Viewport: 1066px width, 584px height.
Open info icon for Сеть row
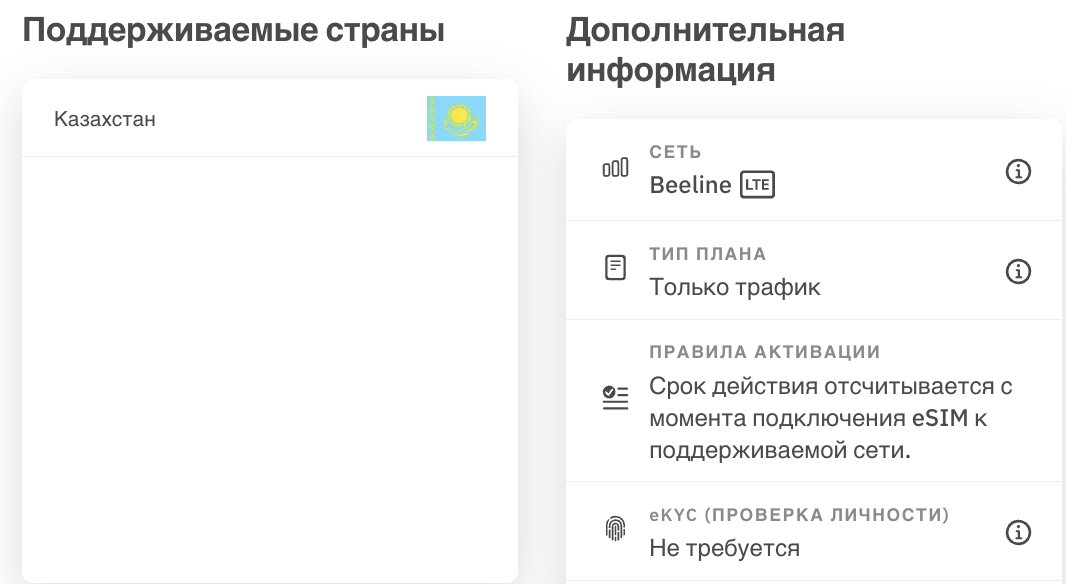[x=1018, y=171]
